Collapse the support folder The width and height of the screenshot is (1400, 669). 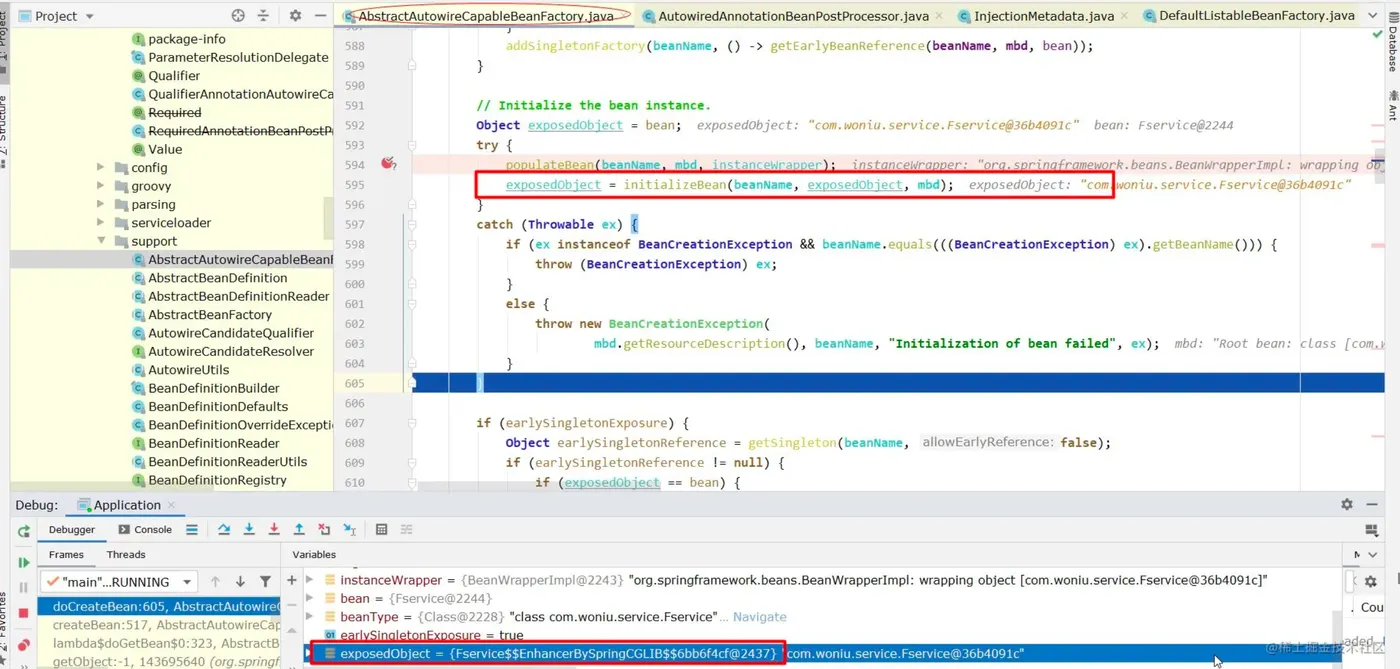pos(101,241)
